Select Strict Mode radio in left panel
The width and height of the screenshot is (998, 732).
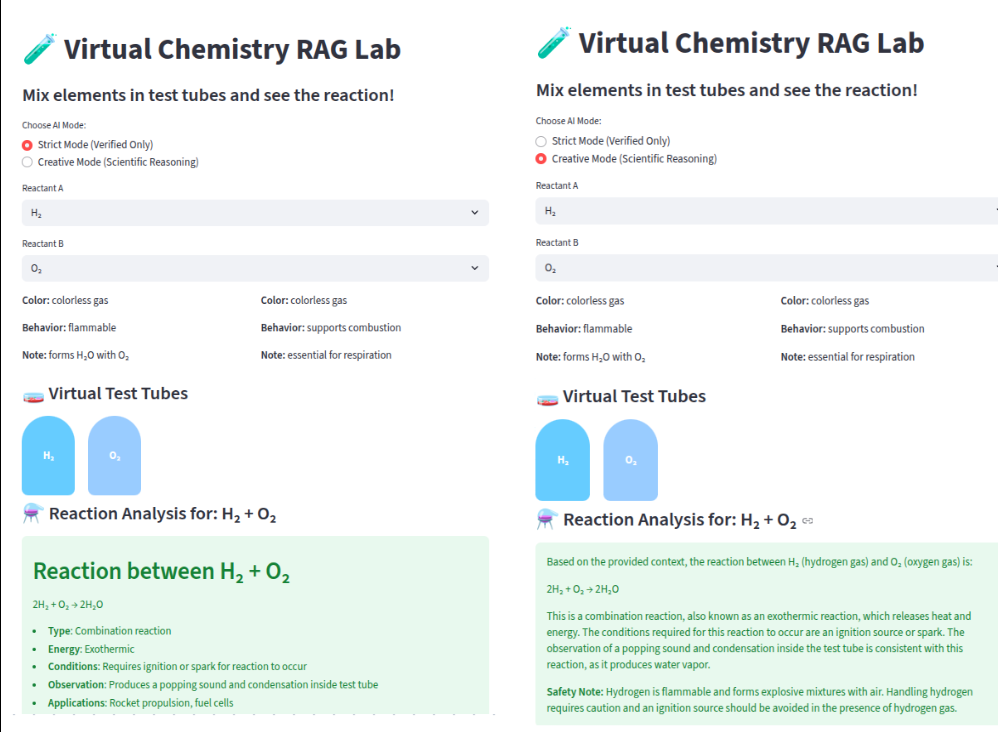pyautogui.click(x=28, y=145)
